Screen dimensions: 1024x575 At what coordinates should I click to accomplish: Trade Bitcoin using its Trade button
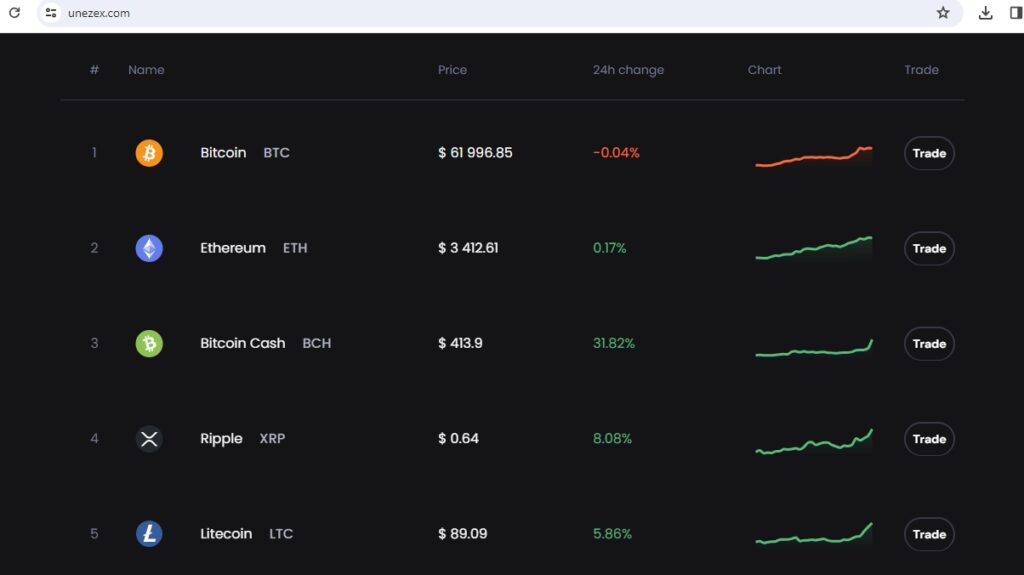click(929, 153)
